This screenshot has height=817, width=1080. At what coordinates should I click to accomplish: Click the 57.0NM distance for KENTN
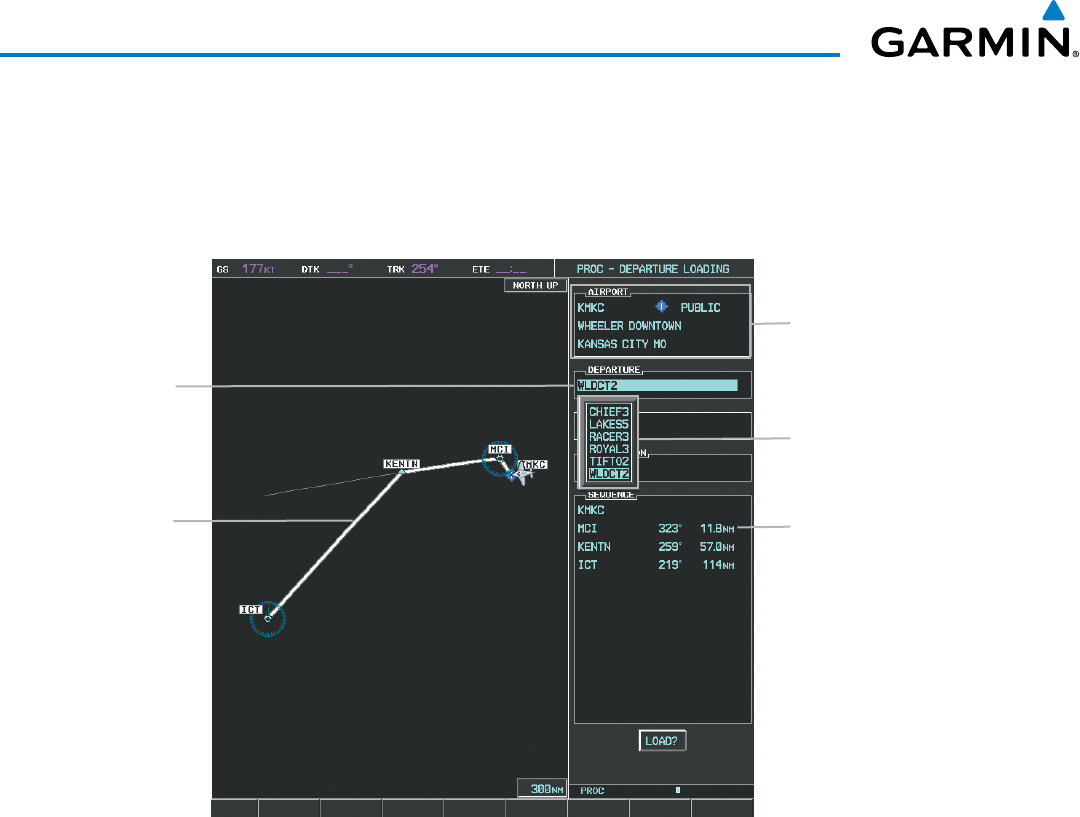[717, 547]
